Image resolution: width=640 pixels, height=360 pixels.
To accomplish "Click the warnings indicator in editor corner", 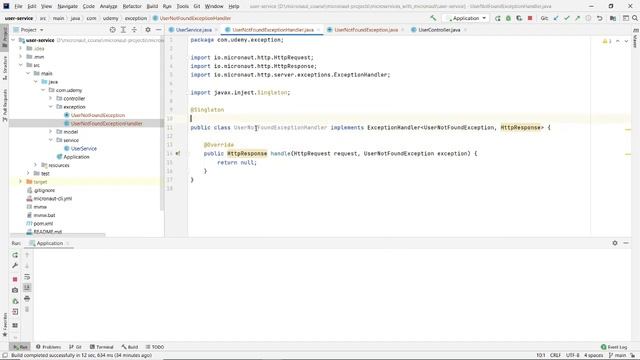I will coord(607,41).
